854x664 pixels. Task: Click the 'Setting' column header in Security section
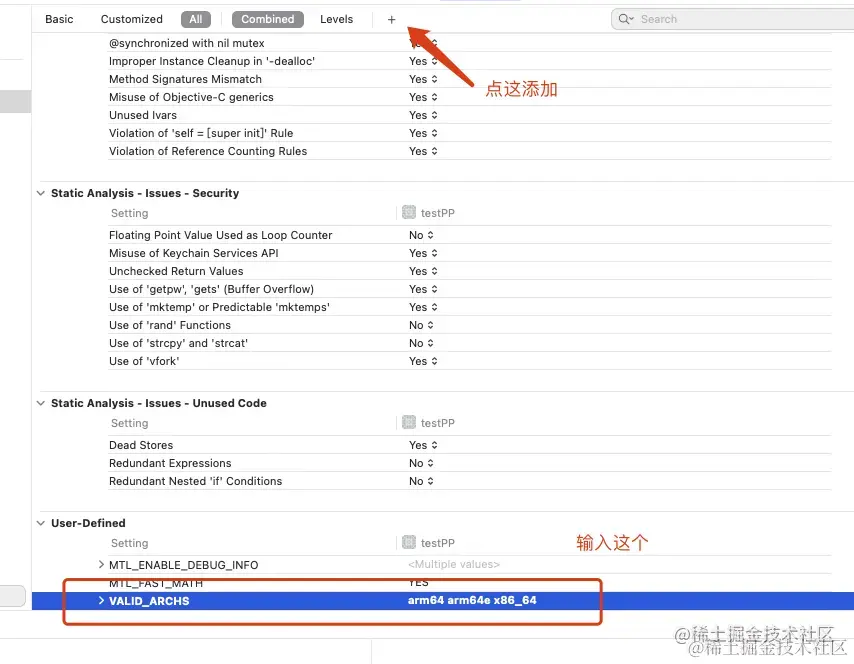tap(129, 213)
